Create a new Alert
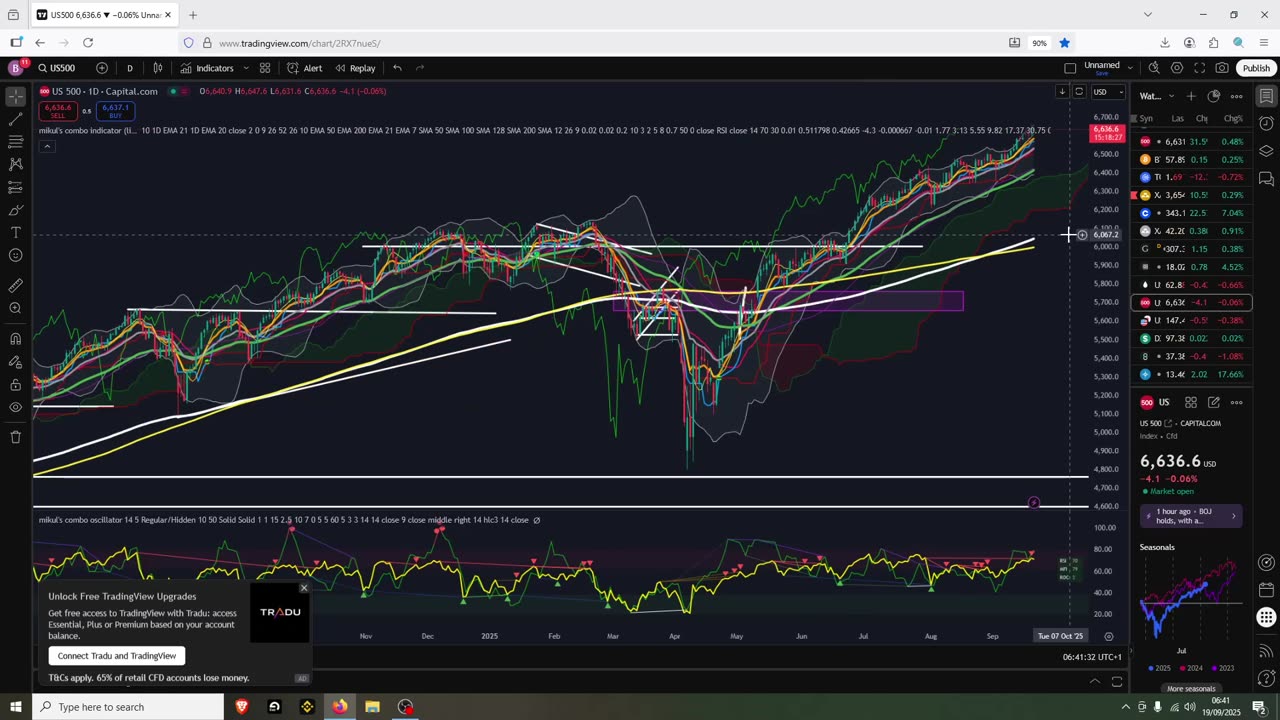Image resolution: width=1280 pixels, height=720 pixels. (304, 68)
